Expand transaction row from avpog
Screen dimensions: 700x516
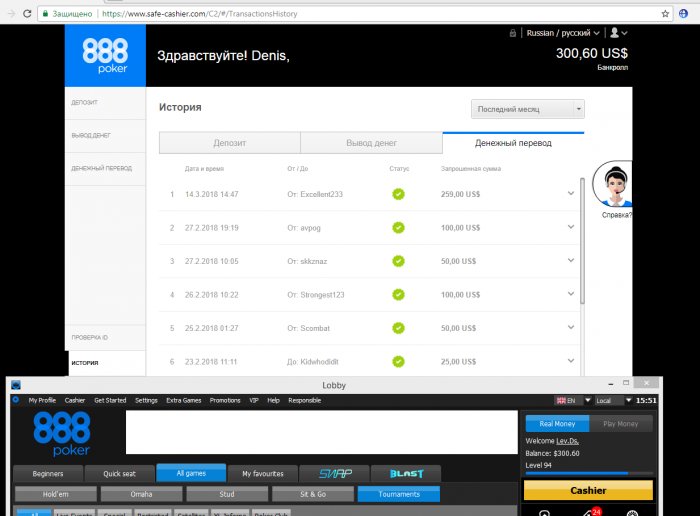pos(571,227)
